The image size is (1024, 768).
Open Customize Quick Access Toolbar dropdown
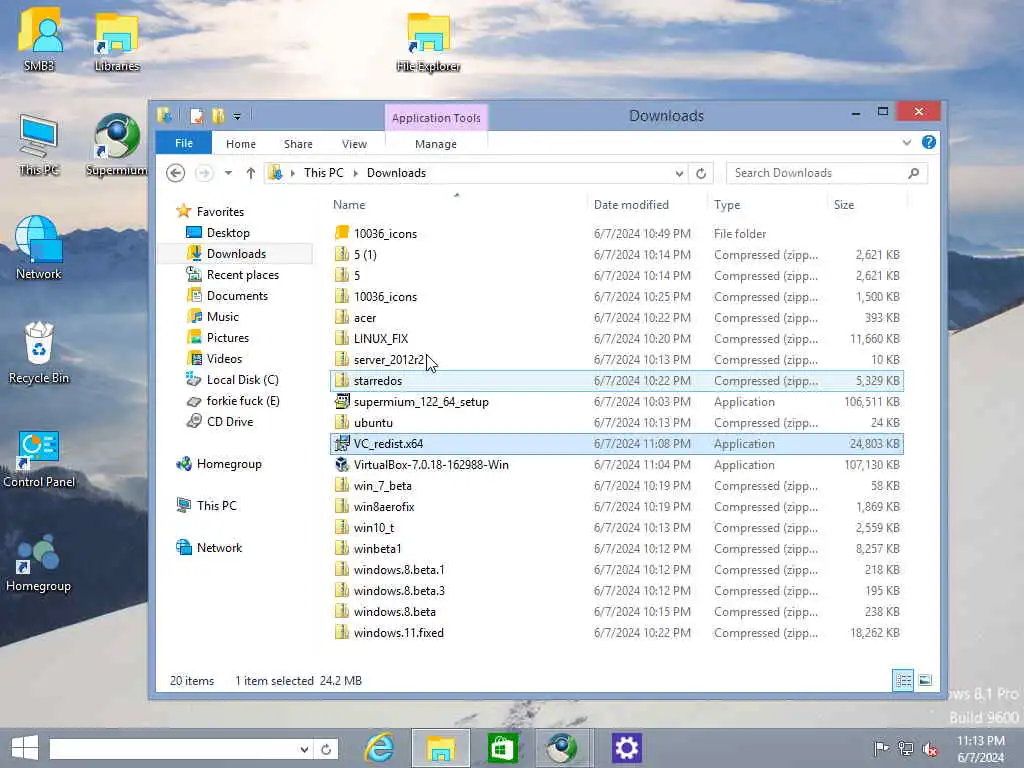237,116
